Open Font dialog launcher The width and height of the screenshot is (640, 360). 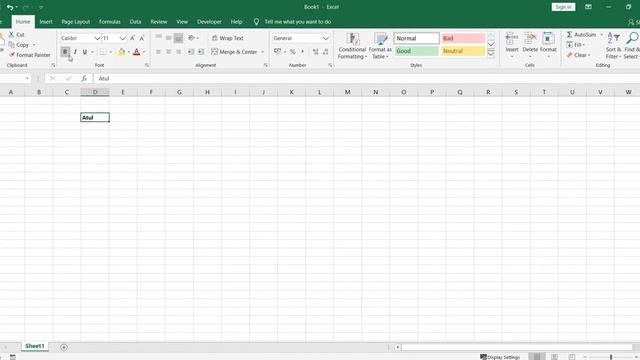coord(147,65)
